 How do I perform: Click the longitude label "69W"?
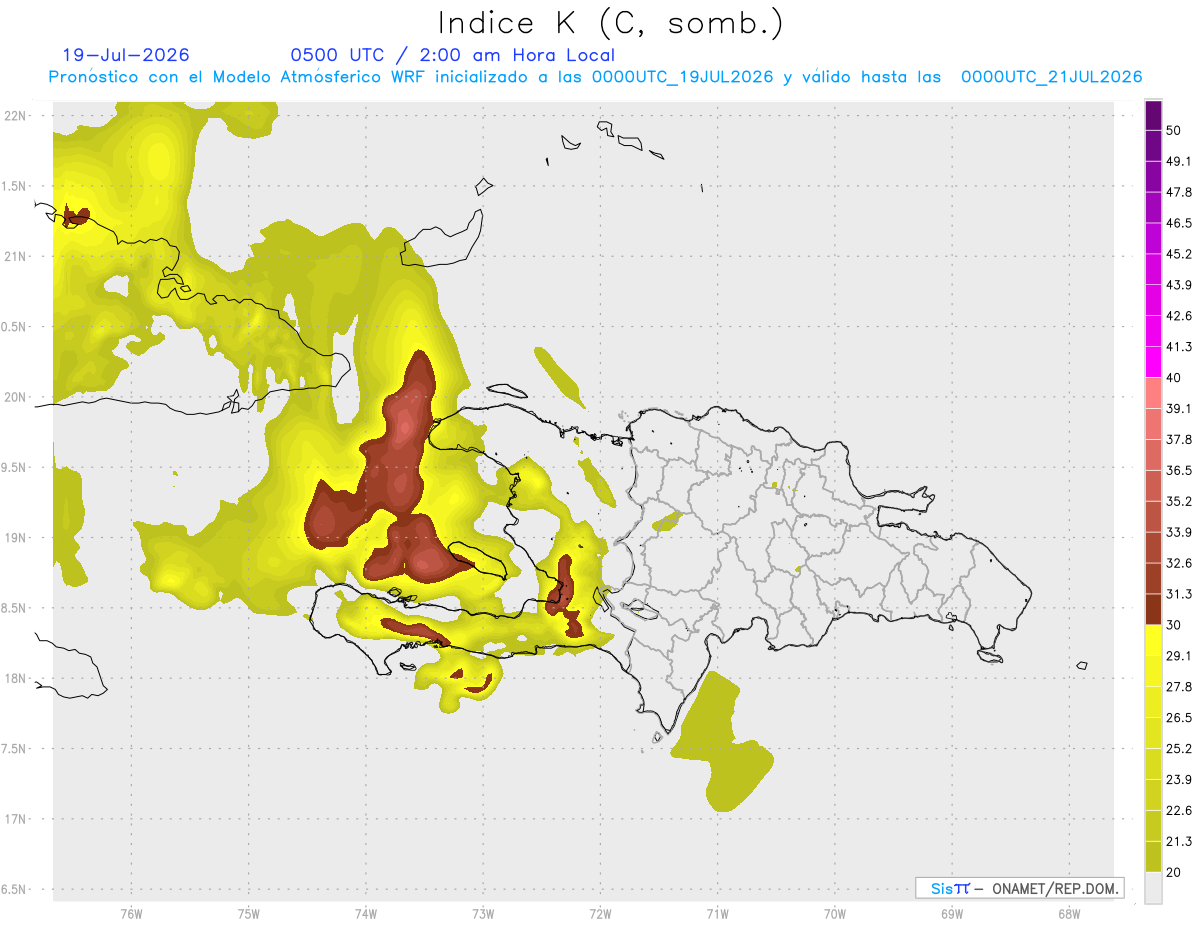click(x=951, y=913)
